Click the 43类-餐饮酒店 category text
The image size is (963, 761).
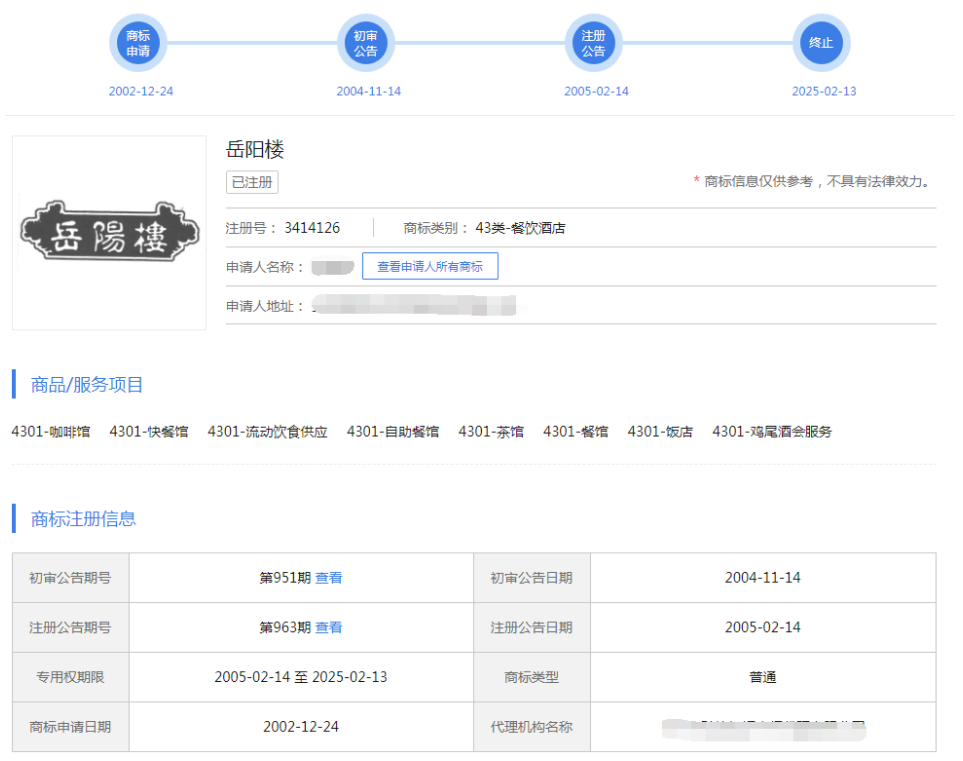point(520,228)
